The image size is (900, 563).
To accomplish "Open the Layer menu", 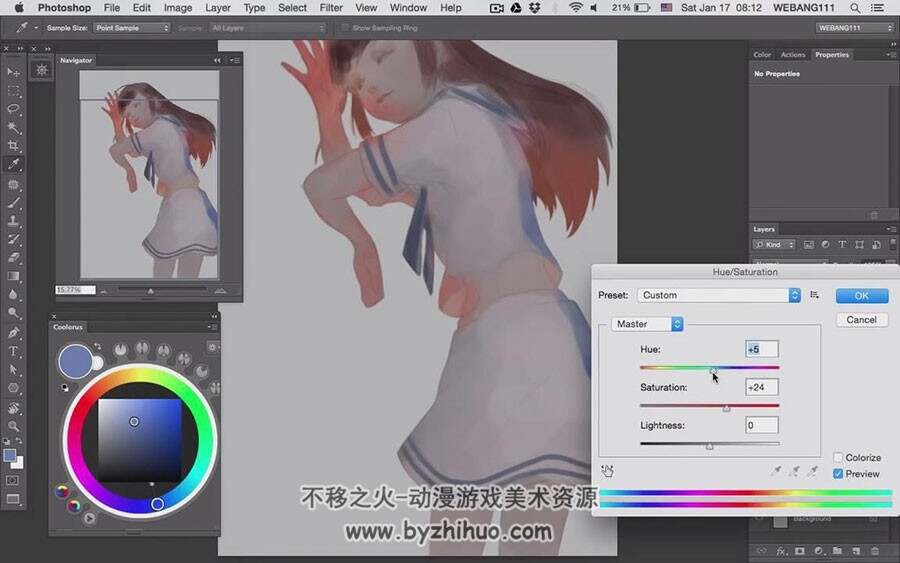I will coord(218,8).
